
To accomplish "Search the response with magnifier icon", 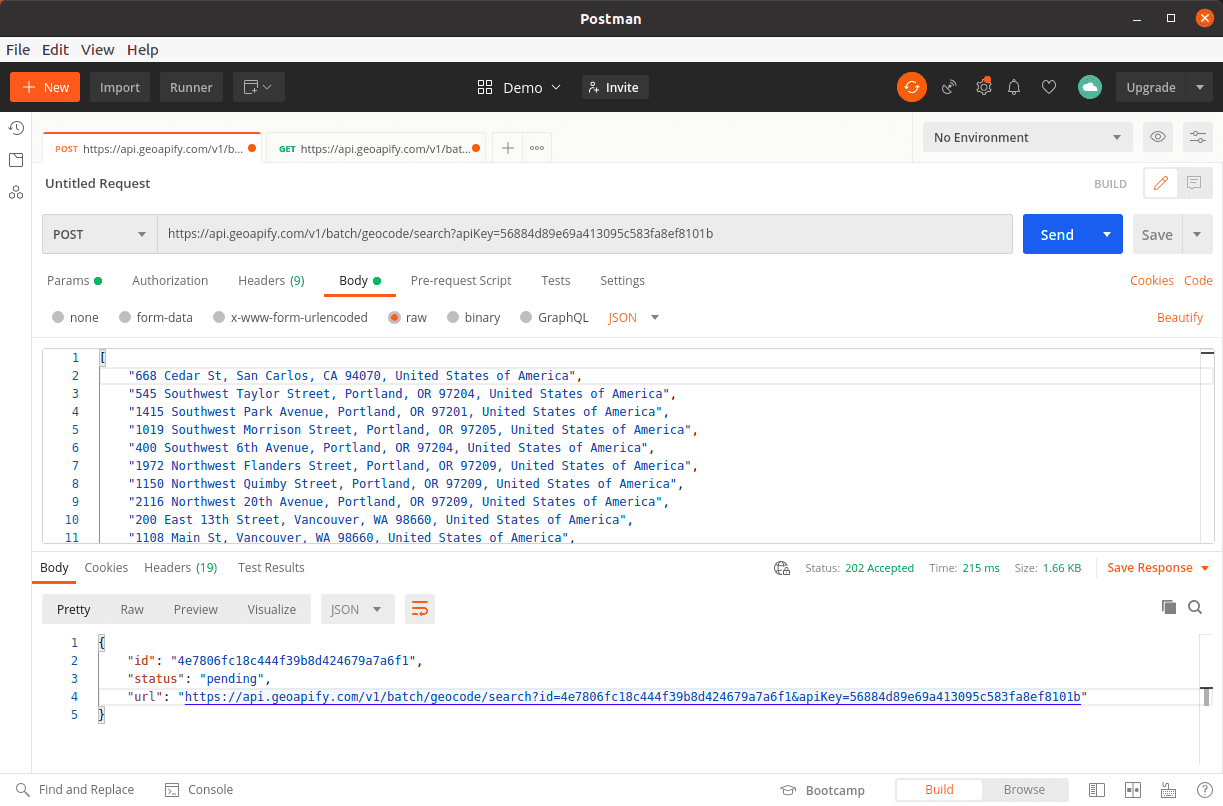I will pyautogui.click(x=1194, y=607).
